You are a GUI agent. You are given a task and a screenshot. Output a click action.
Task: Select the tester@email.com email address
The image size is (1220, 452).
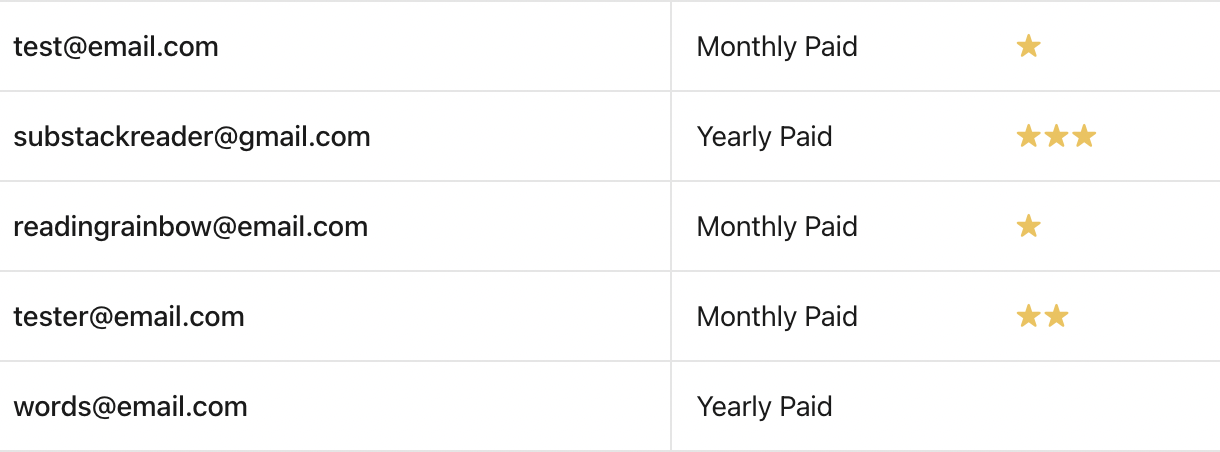129,316
